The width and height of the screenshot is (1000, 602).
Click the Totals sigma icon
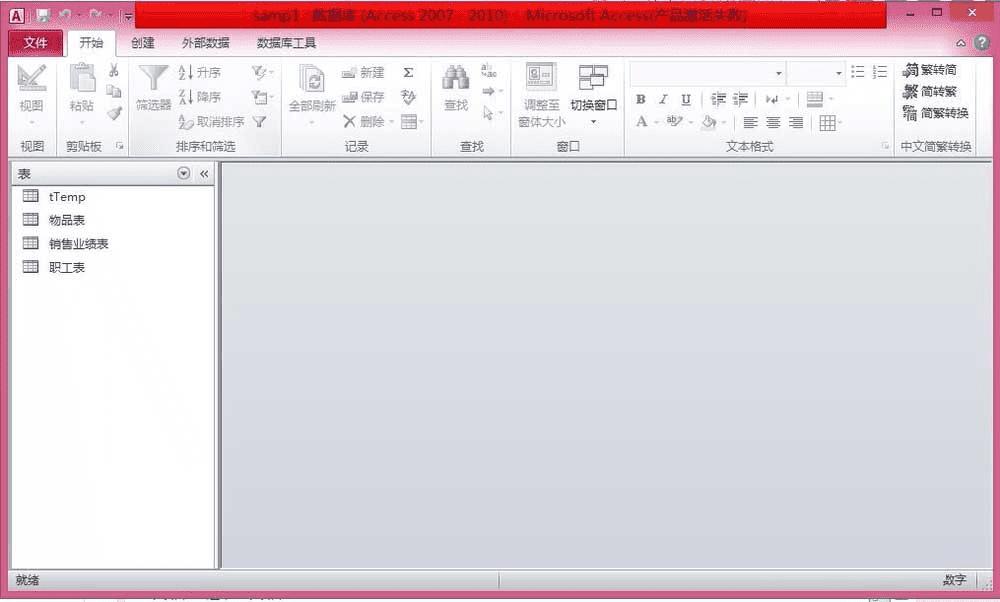[409, 73]
